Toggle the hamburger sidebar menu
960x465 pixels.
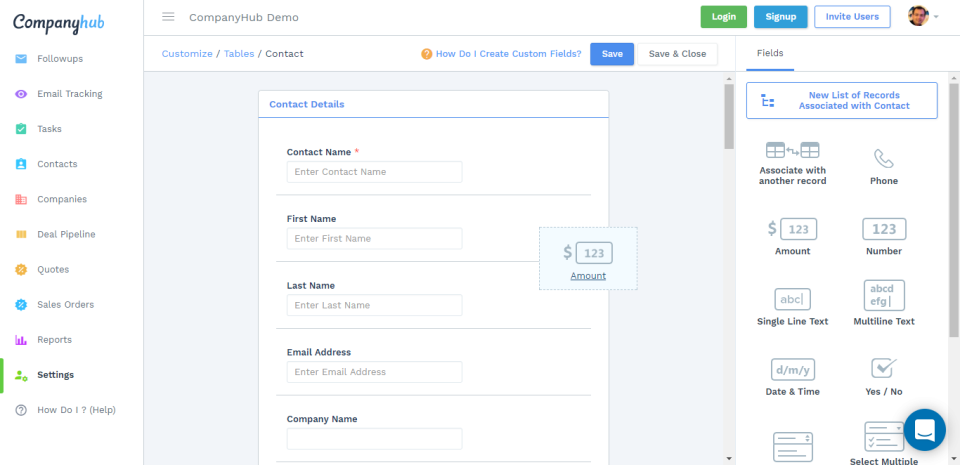[x=168, y=17]
